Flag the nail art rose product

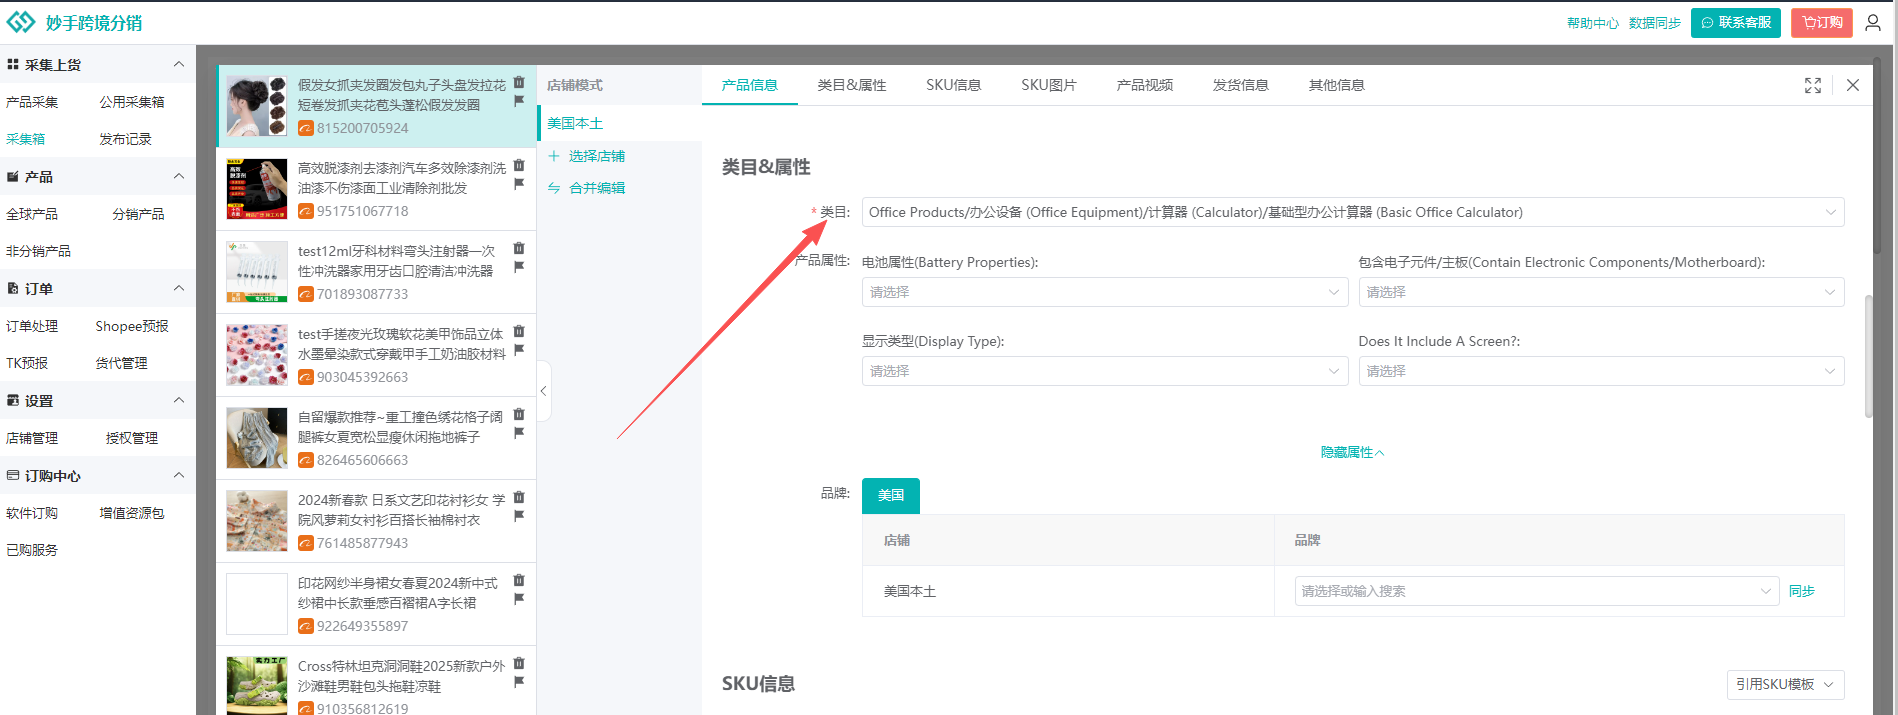(x=519, y=350)
